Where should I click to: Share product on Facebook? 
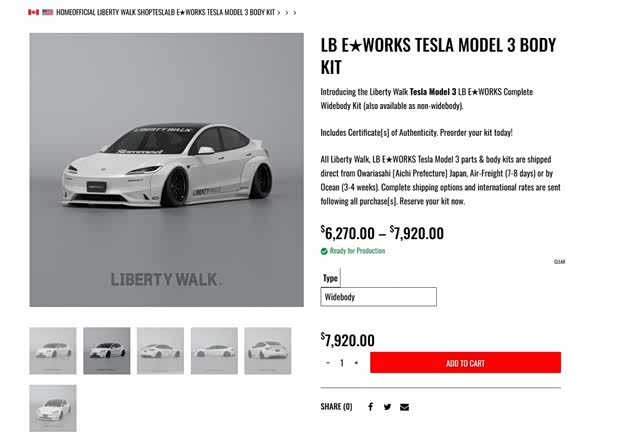click(x=370, y=407)
